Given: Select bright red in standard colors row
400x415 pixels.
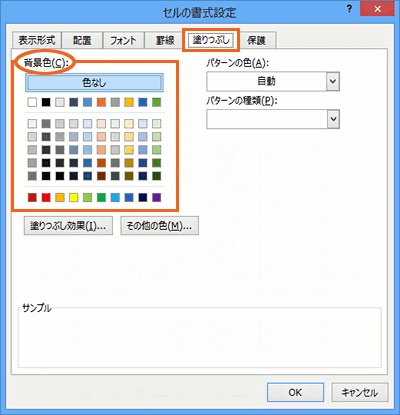Looking at the screenshot, I should pyautogui.click(x=46, y=197).
